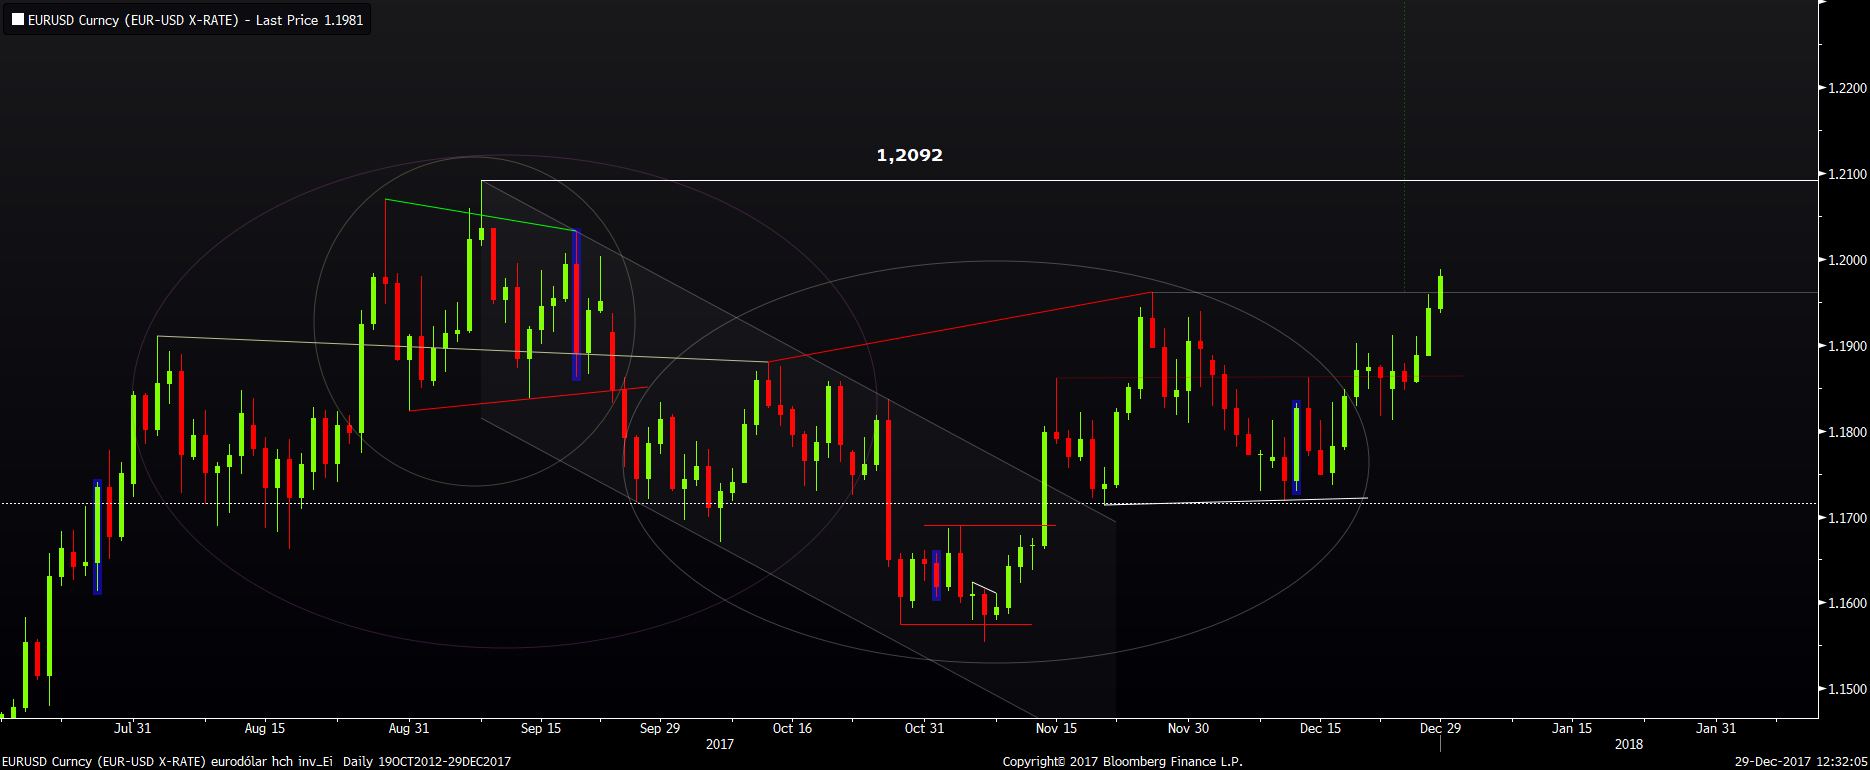Screen dimensions: 1870x770
Task: Click the 'Daily' periodicity text in the footer
Action: (x=358, y=761)
